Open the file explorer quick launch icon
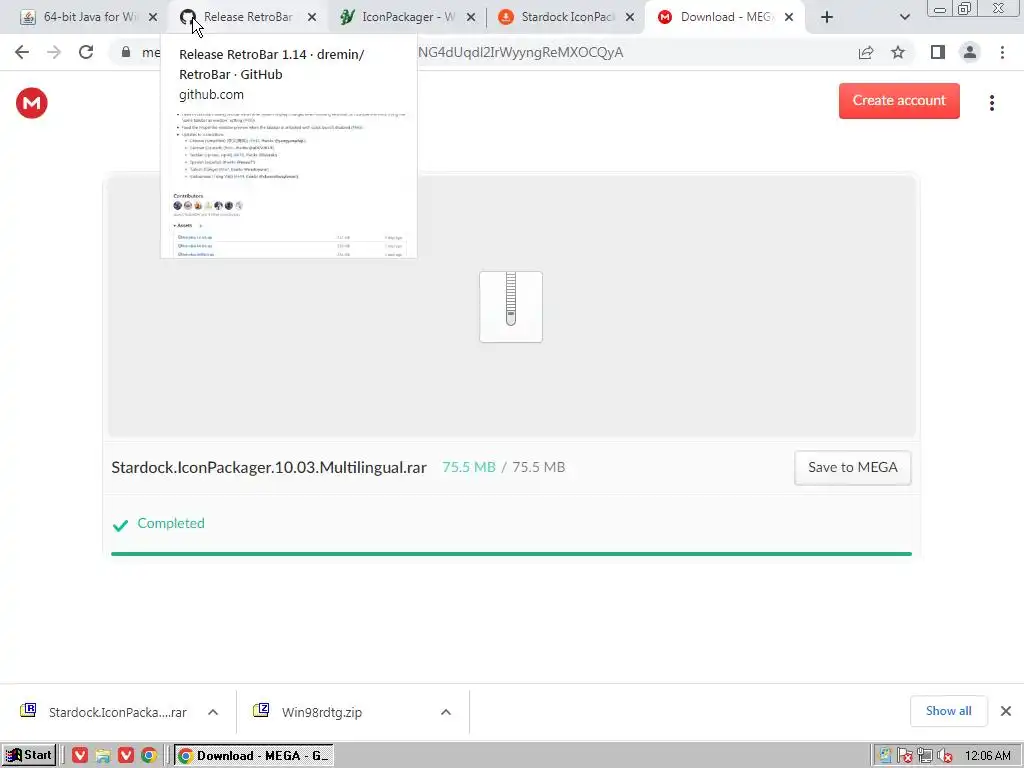The height and width of the screenshot is (768, 1024). coord(103,756)
